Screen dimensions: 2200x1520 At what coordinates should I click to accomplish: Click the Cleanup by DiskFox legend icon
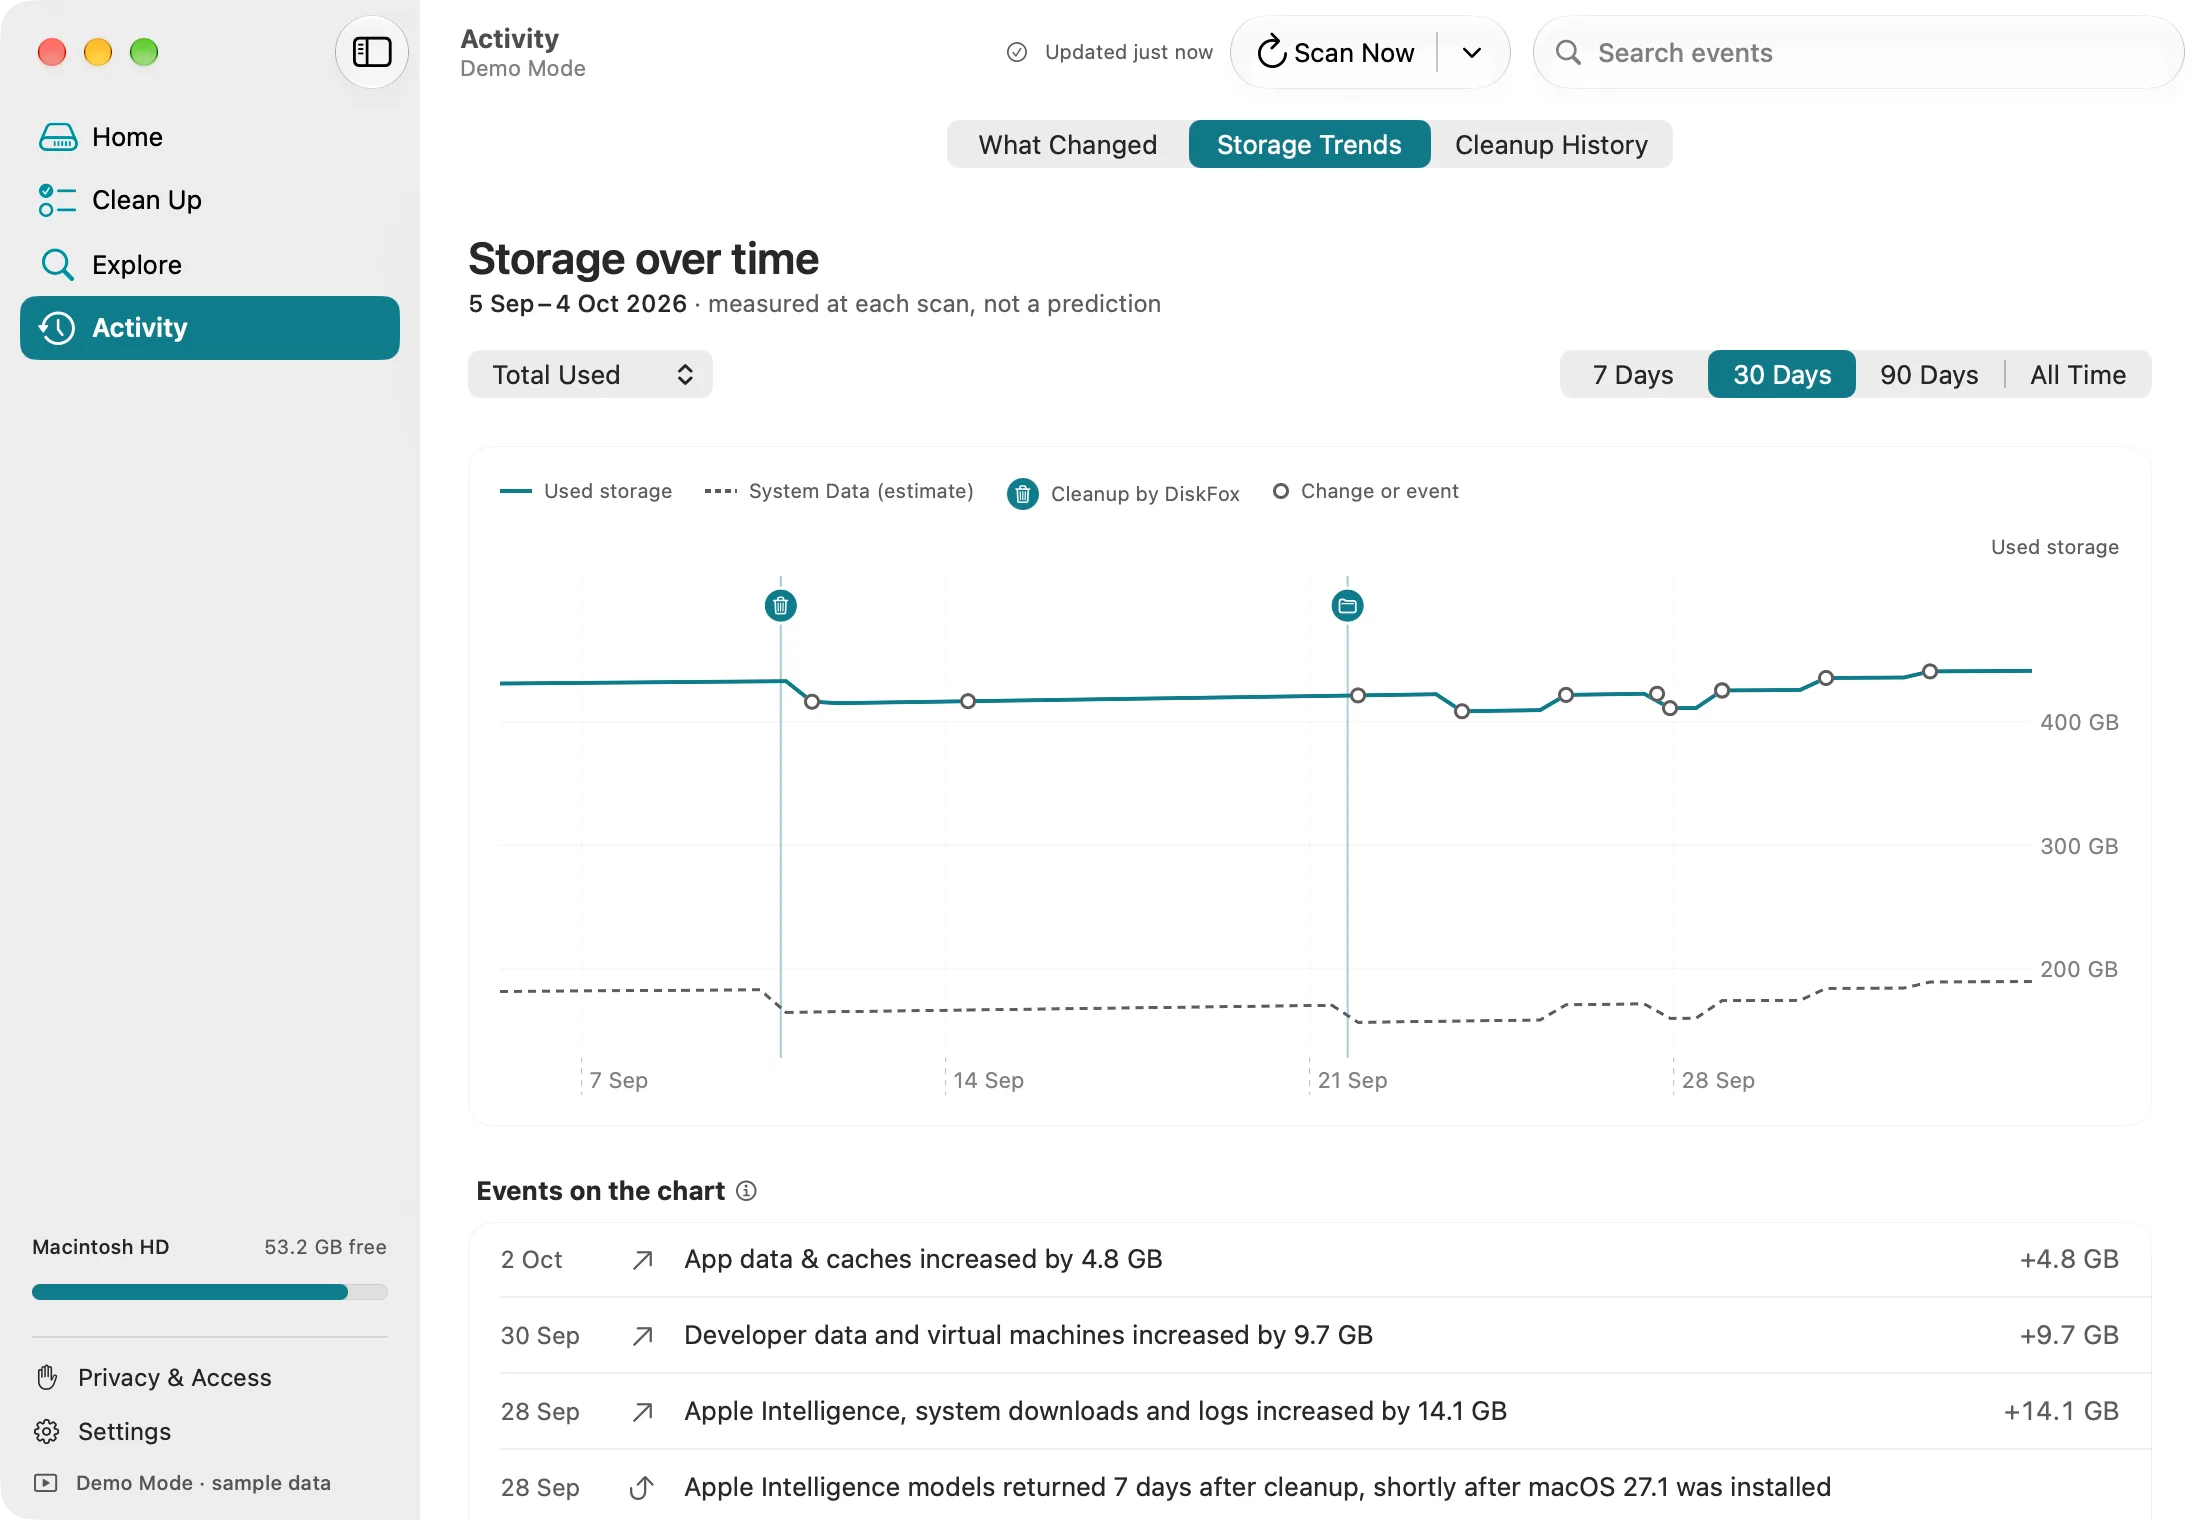[1022, 493]
